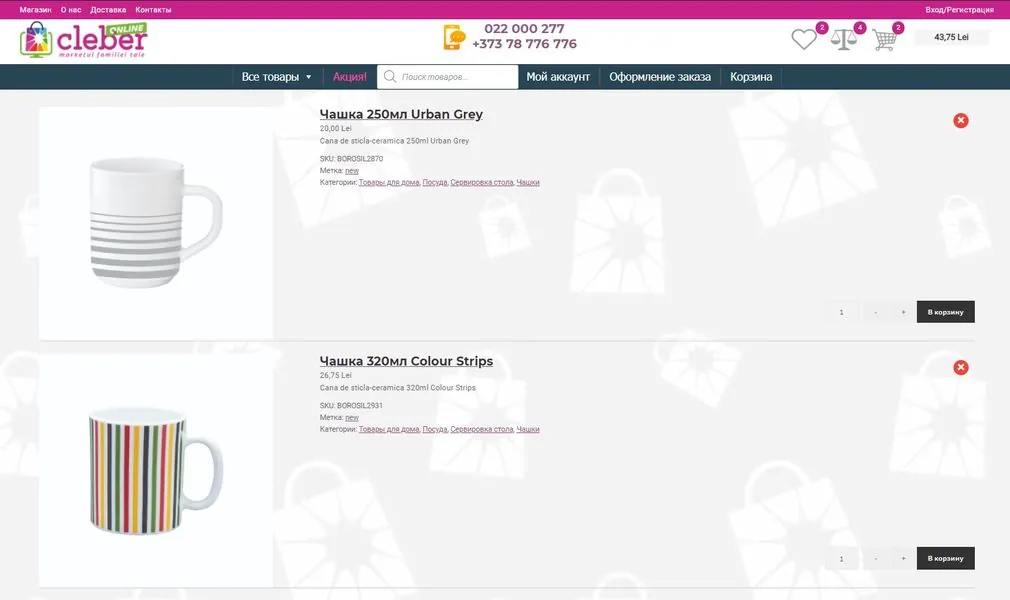This screenshot has height=600, width=1010.
Task: Open the compare scales icon
Action: pos(843,40)
